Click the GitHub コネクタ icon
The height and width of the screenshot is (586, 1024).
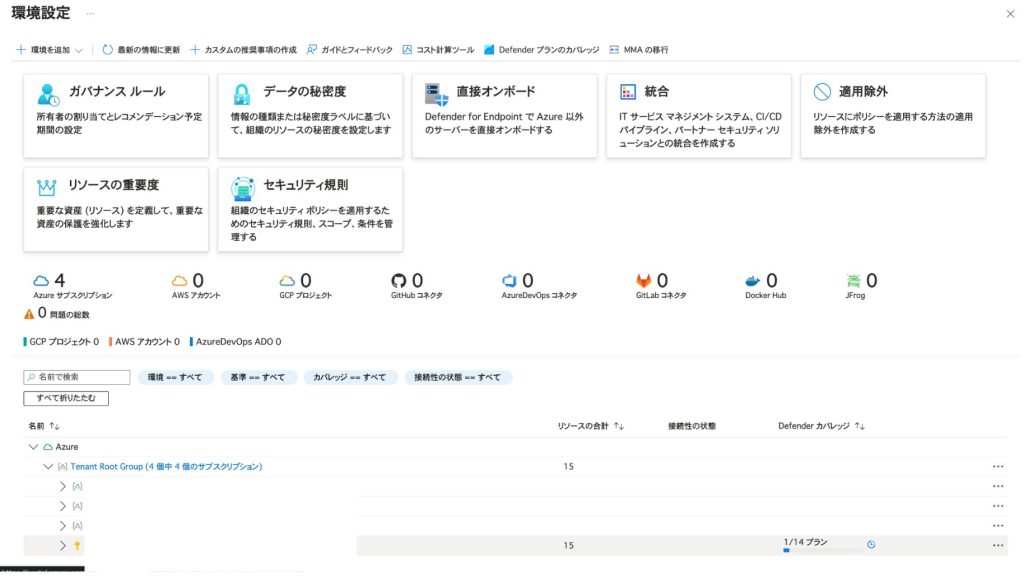pos(399,281)
